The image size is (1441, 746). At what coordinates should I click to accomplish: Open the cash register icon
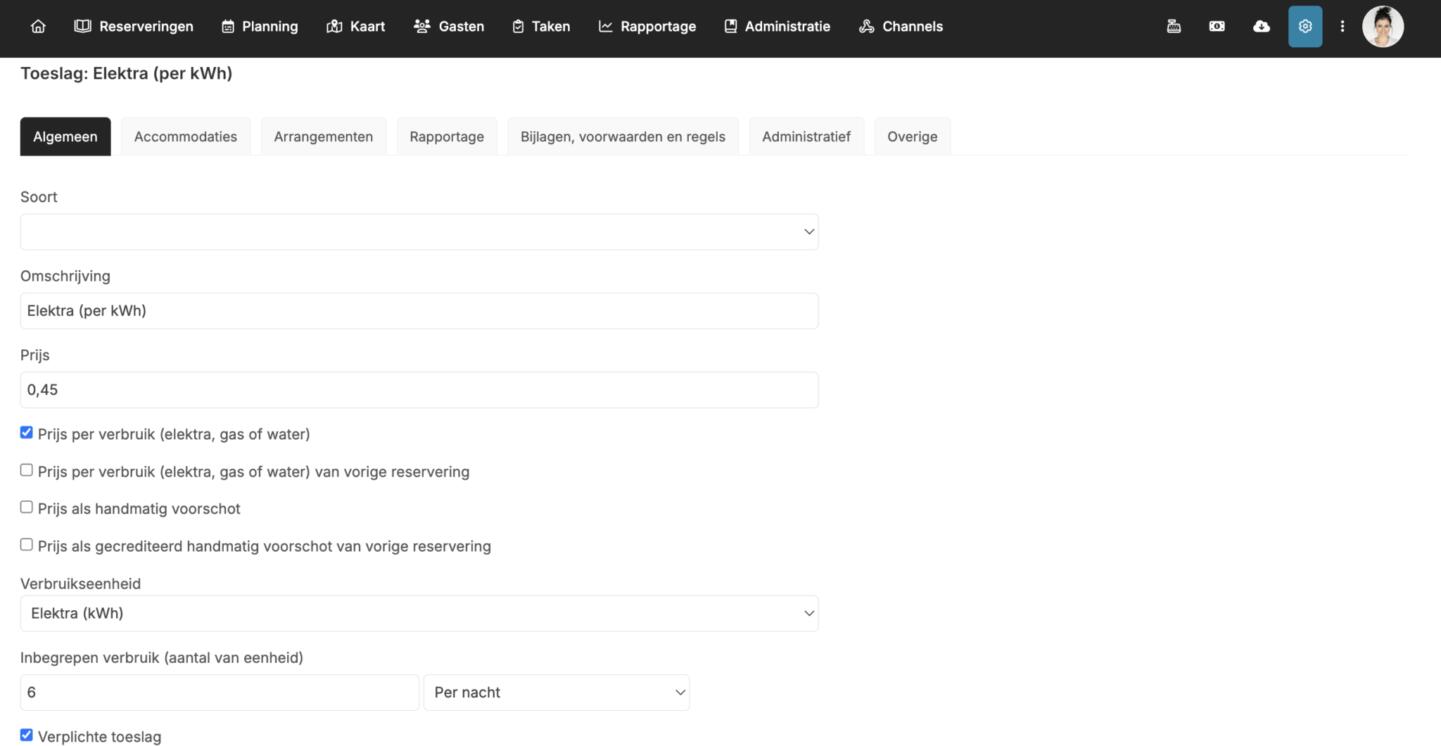coord(1174,27)
